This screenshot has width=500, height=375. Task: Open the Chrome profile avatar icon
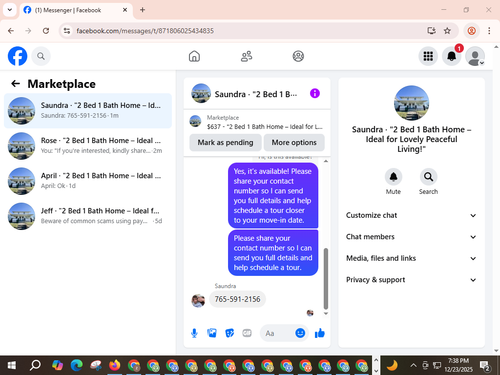click(x=471, y=31)
